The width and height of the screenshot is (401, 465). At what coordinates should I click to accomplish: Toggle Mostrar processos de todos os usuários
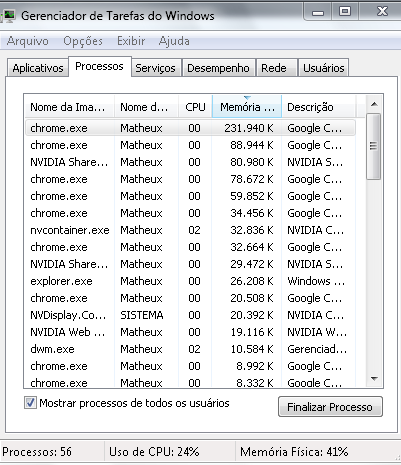tap(30, 403)
